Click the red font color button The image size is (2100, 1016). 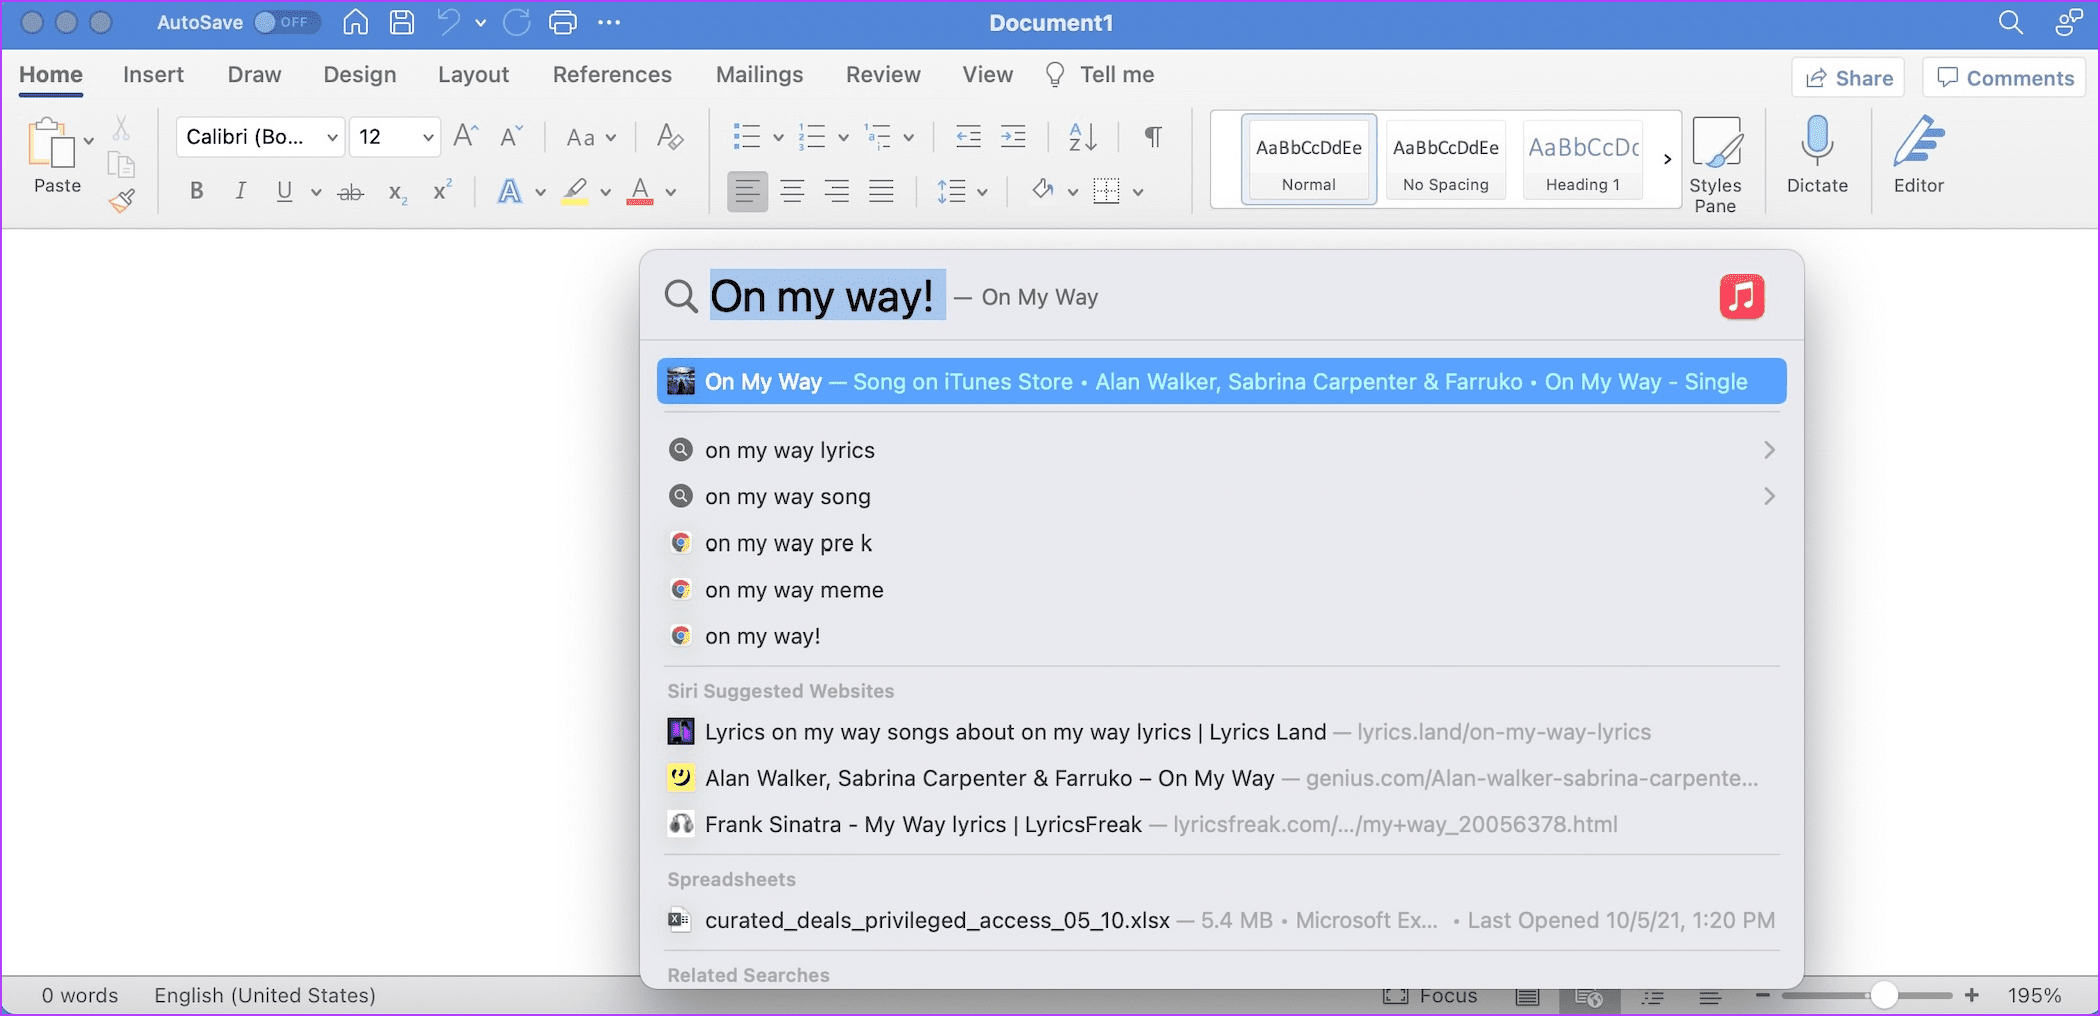coord(640,191)
